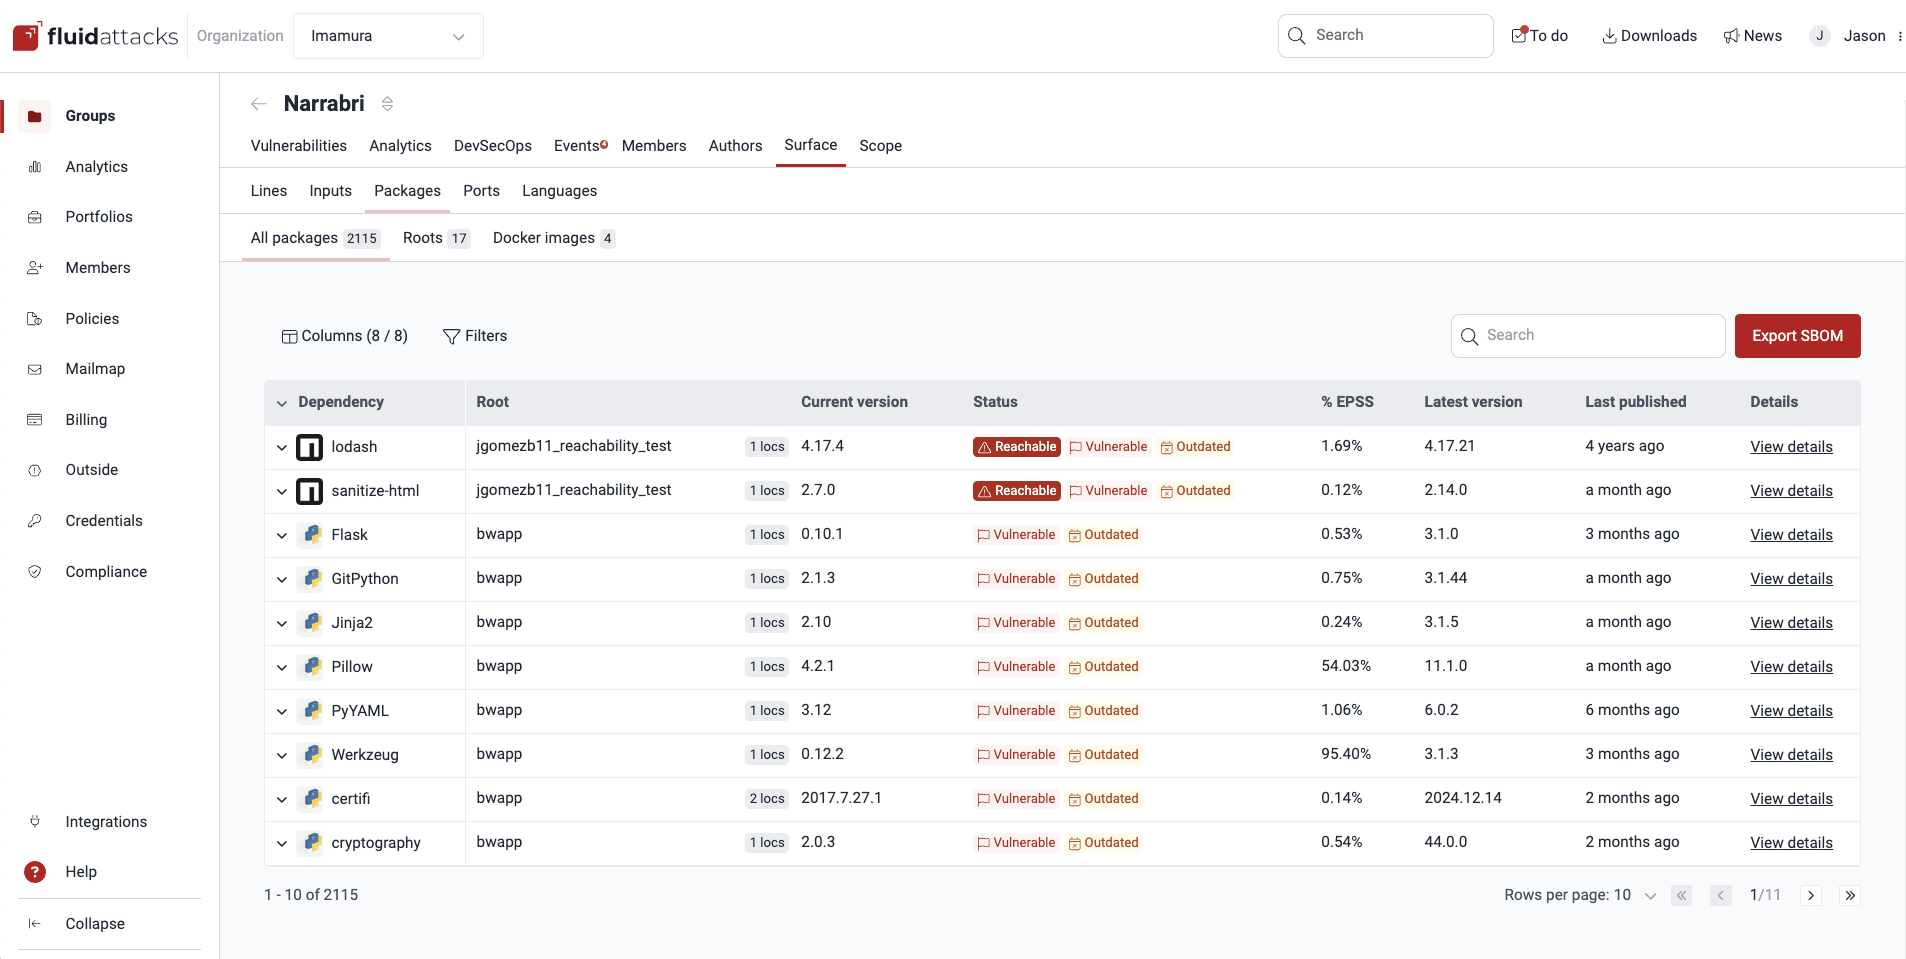View details for lodash
The height and width of the screenshot is (959, 1906).
(x=1791, y=447)
